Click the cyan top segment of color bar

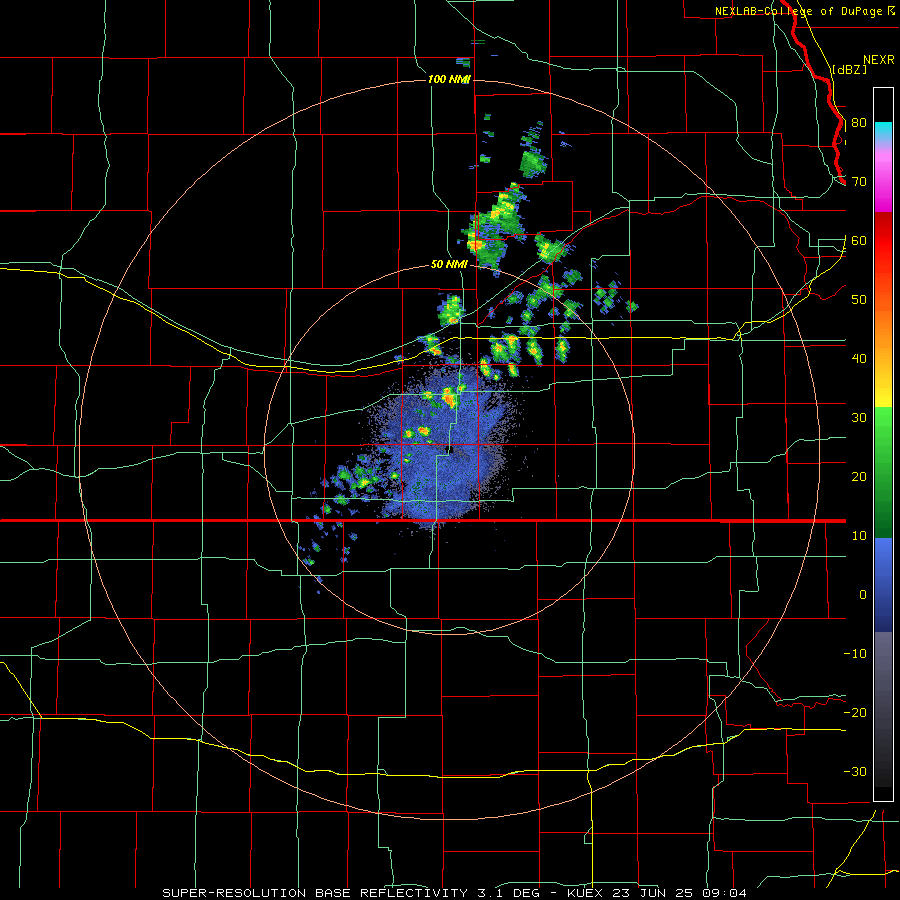click(x=883, y=130)
